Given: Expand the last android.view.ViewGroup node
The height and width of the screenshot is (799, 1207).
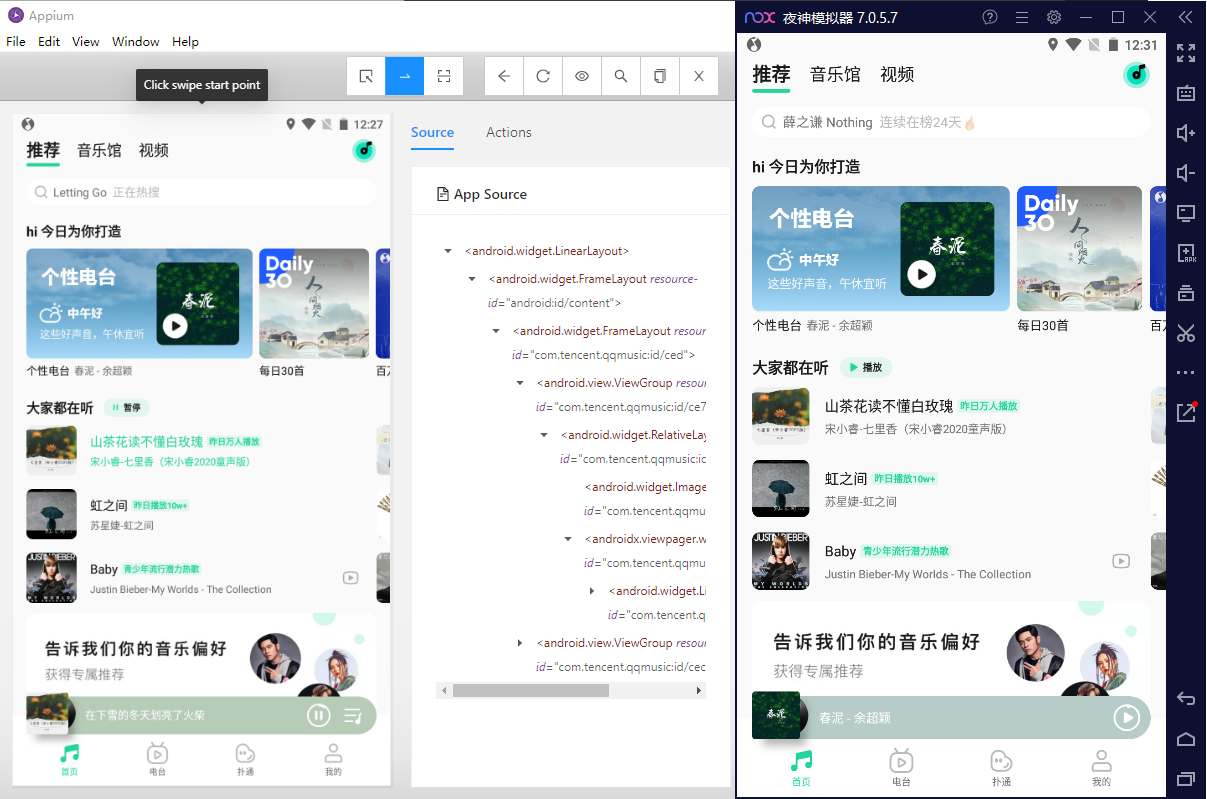Looking at the screenshot, I should coord(520,643).
